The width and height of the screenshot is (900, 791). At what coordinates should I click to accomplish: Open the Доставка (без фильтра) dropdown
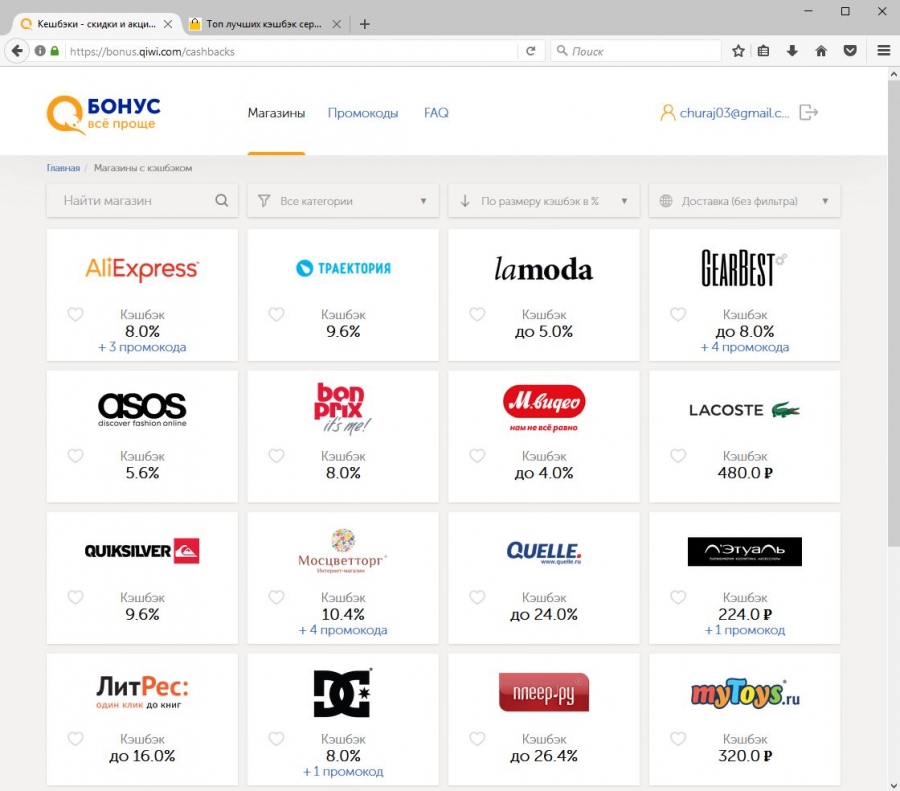coord(744,201)
